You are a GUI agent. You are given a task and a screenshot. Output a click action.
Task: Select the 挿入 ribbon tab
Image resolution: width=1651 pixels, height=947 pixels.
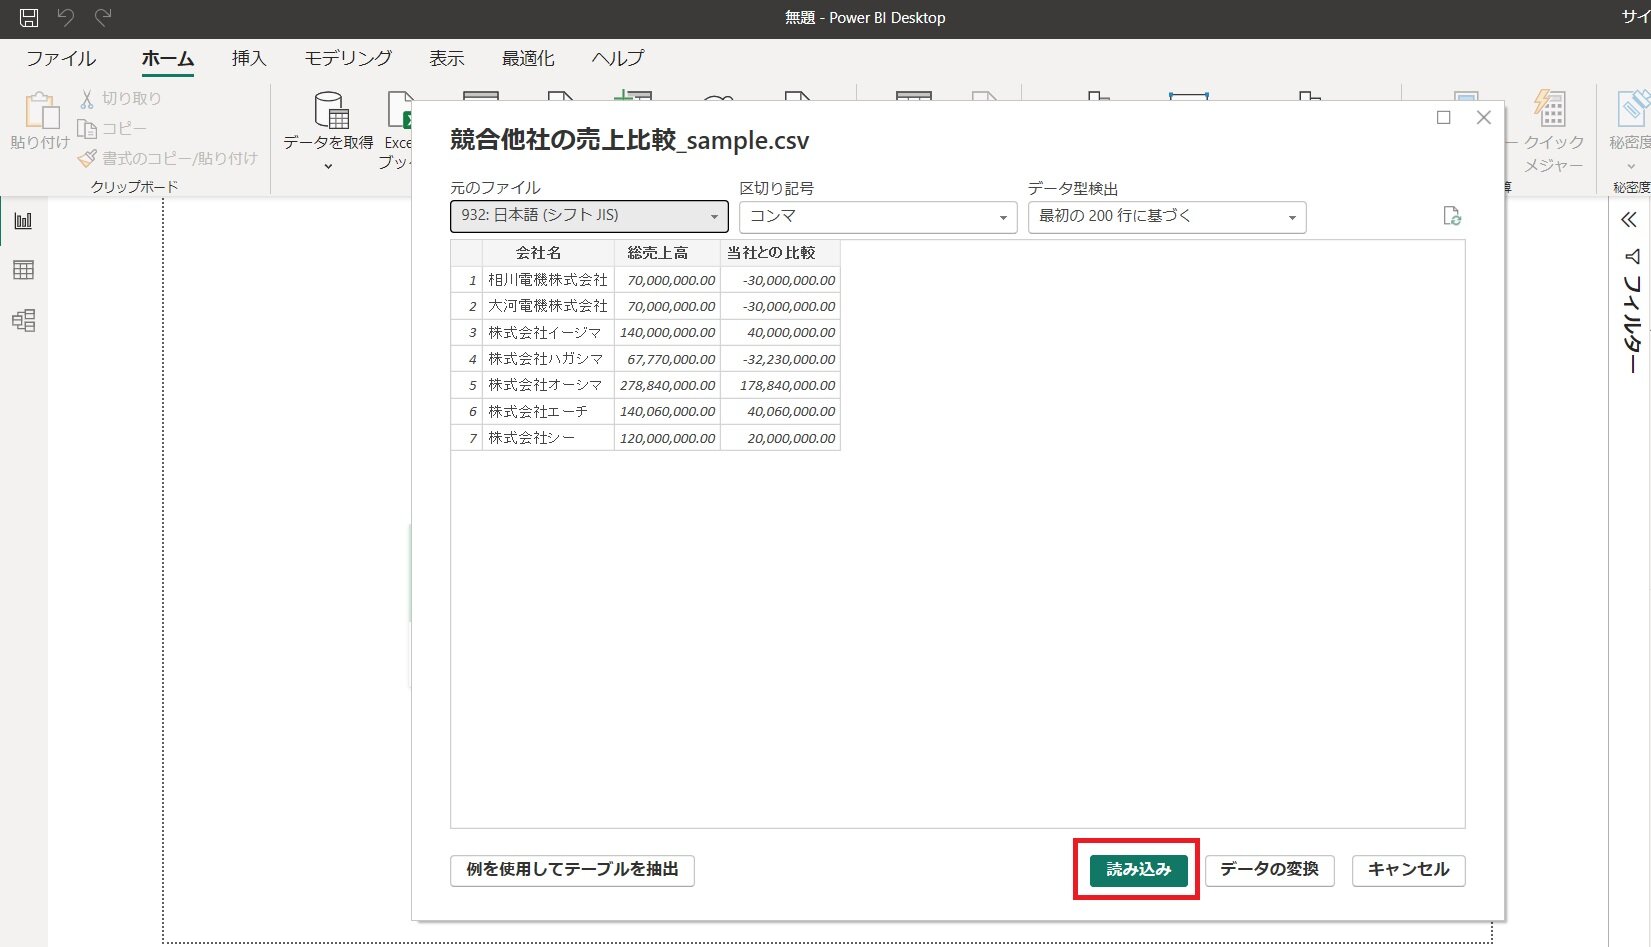(x=249, y=58)
